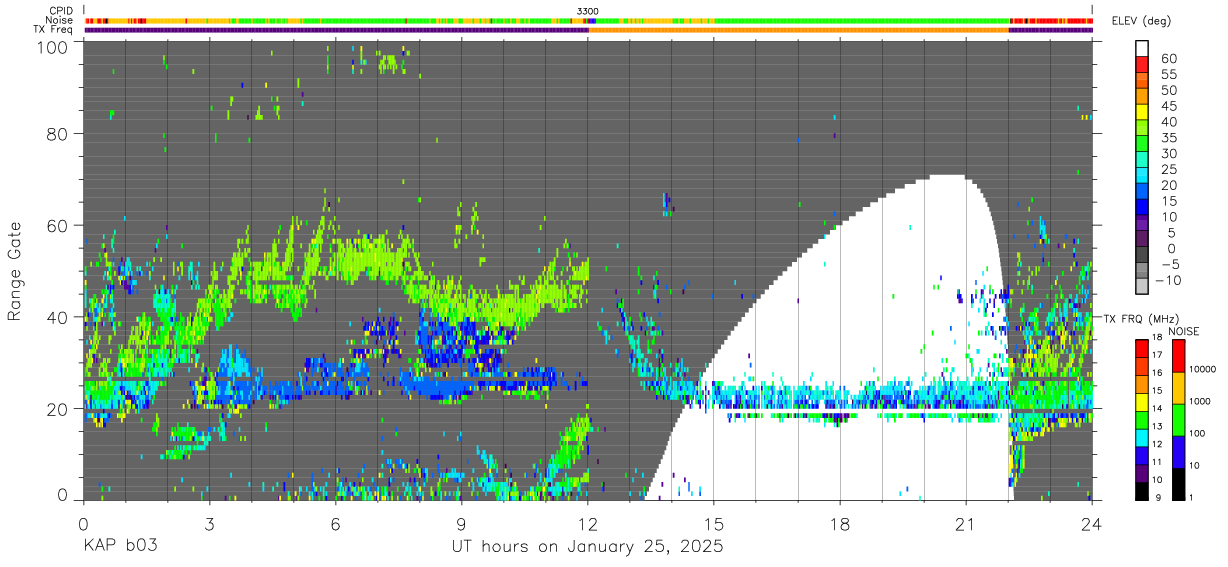
Task: Select the 17 value in TX FRQ legend
Action: point(1156,355)
